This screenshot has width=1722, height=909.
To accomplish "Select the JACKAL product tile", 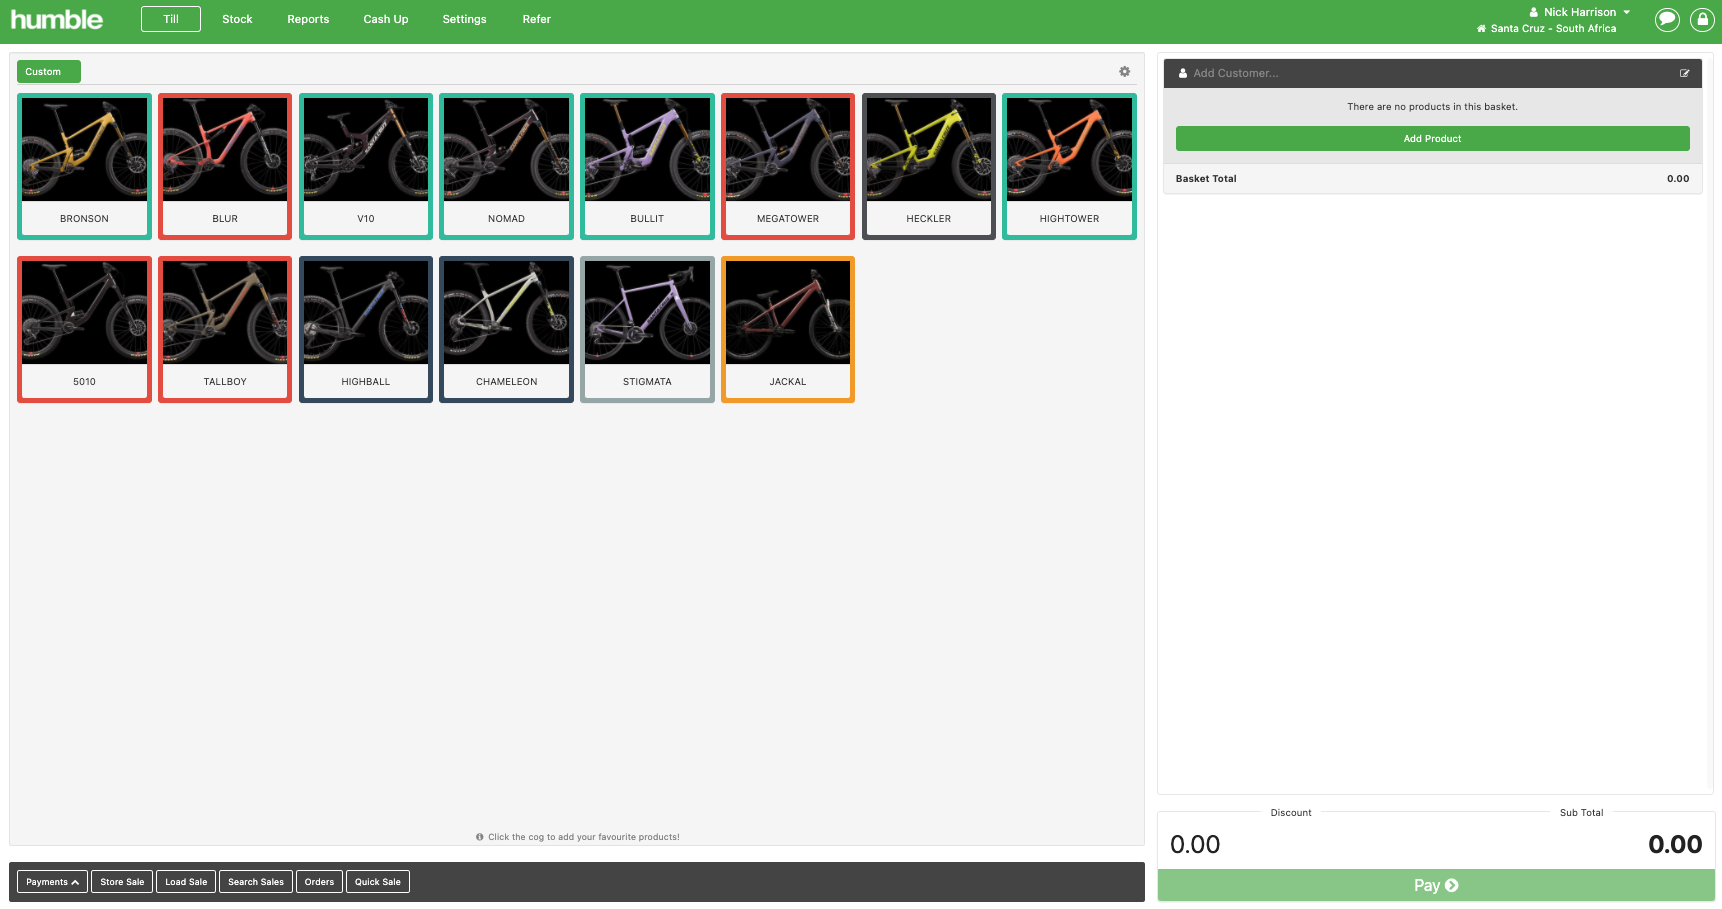I will tap(788, 329).
